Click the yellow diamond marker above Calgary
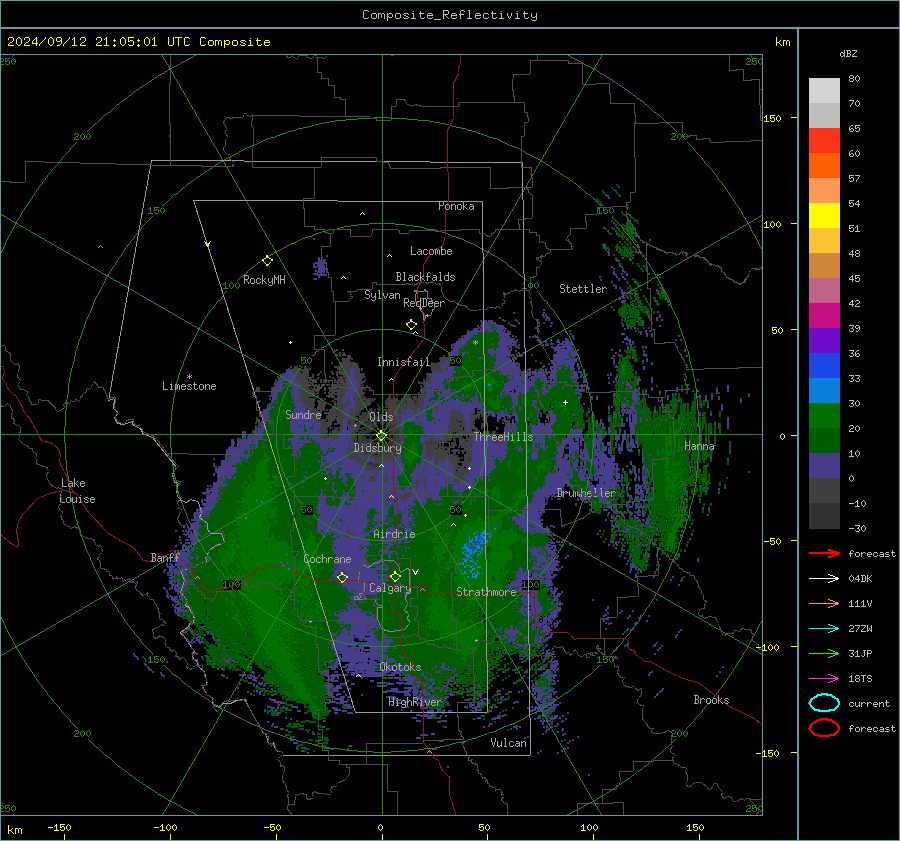 395,576
